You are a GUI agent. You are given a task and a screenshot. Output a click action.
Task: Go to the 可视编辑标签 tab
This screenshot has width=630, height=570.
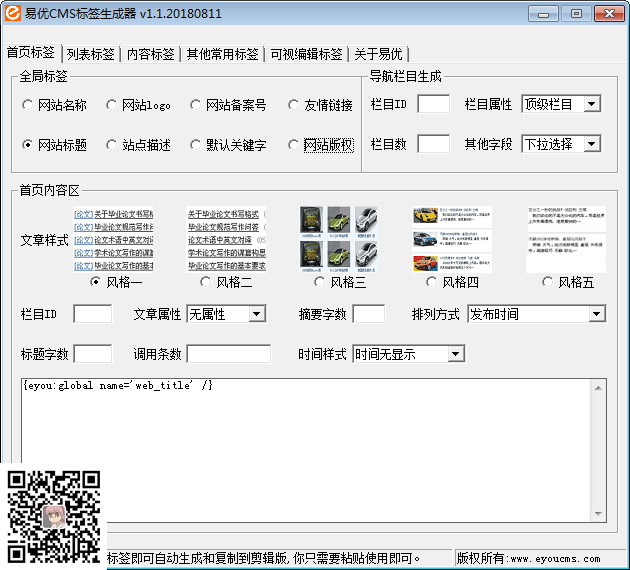pyautogui.click(x=306, y=54)
